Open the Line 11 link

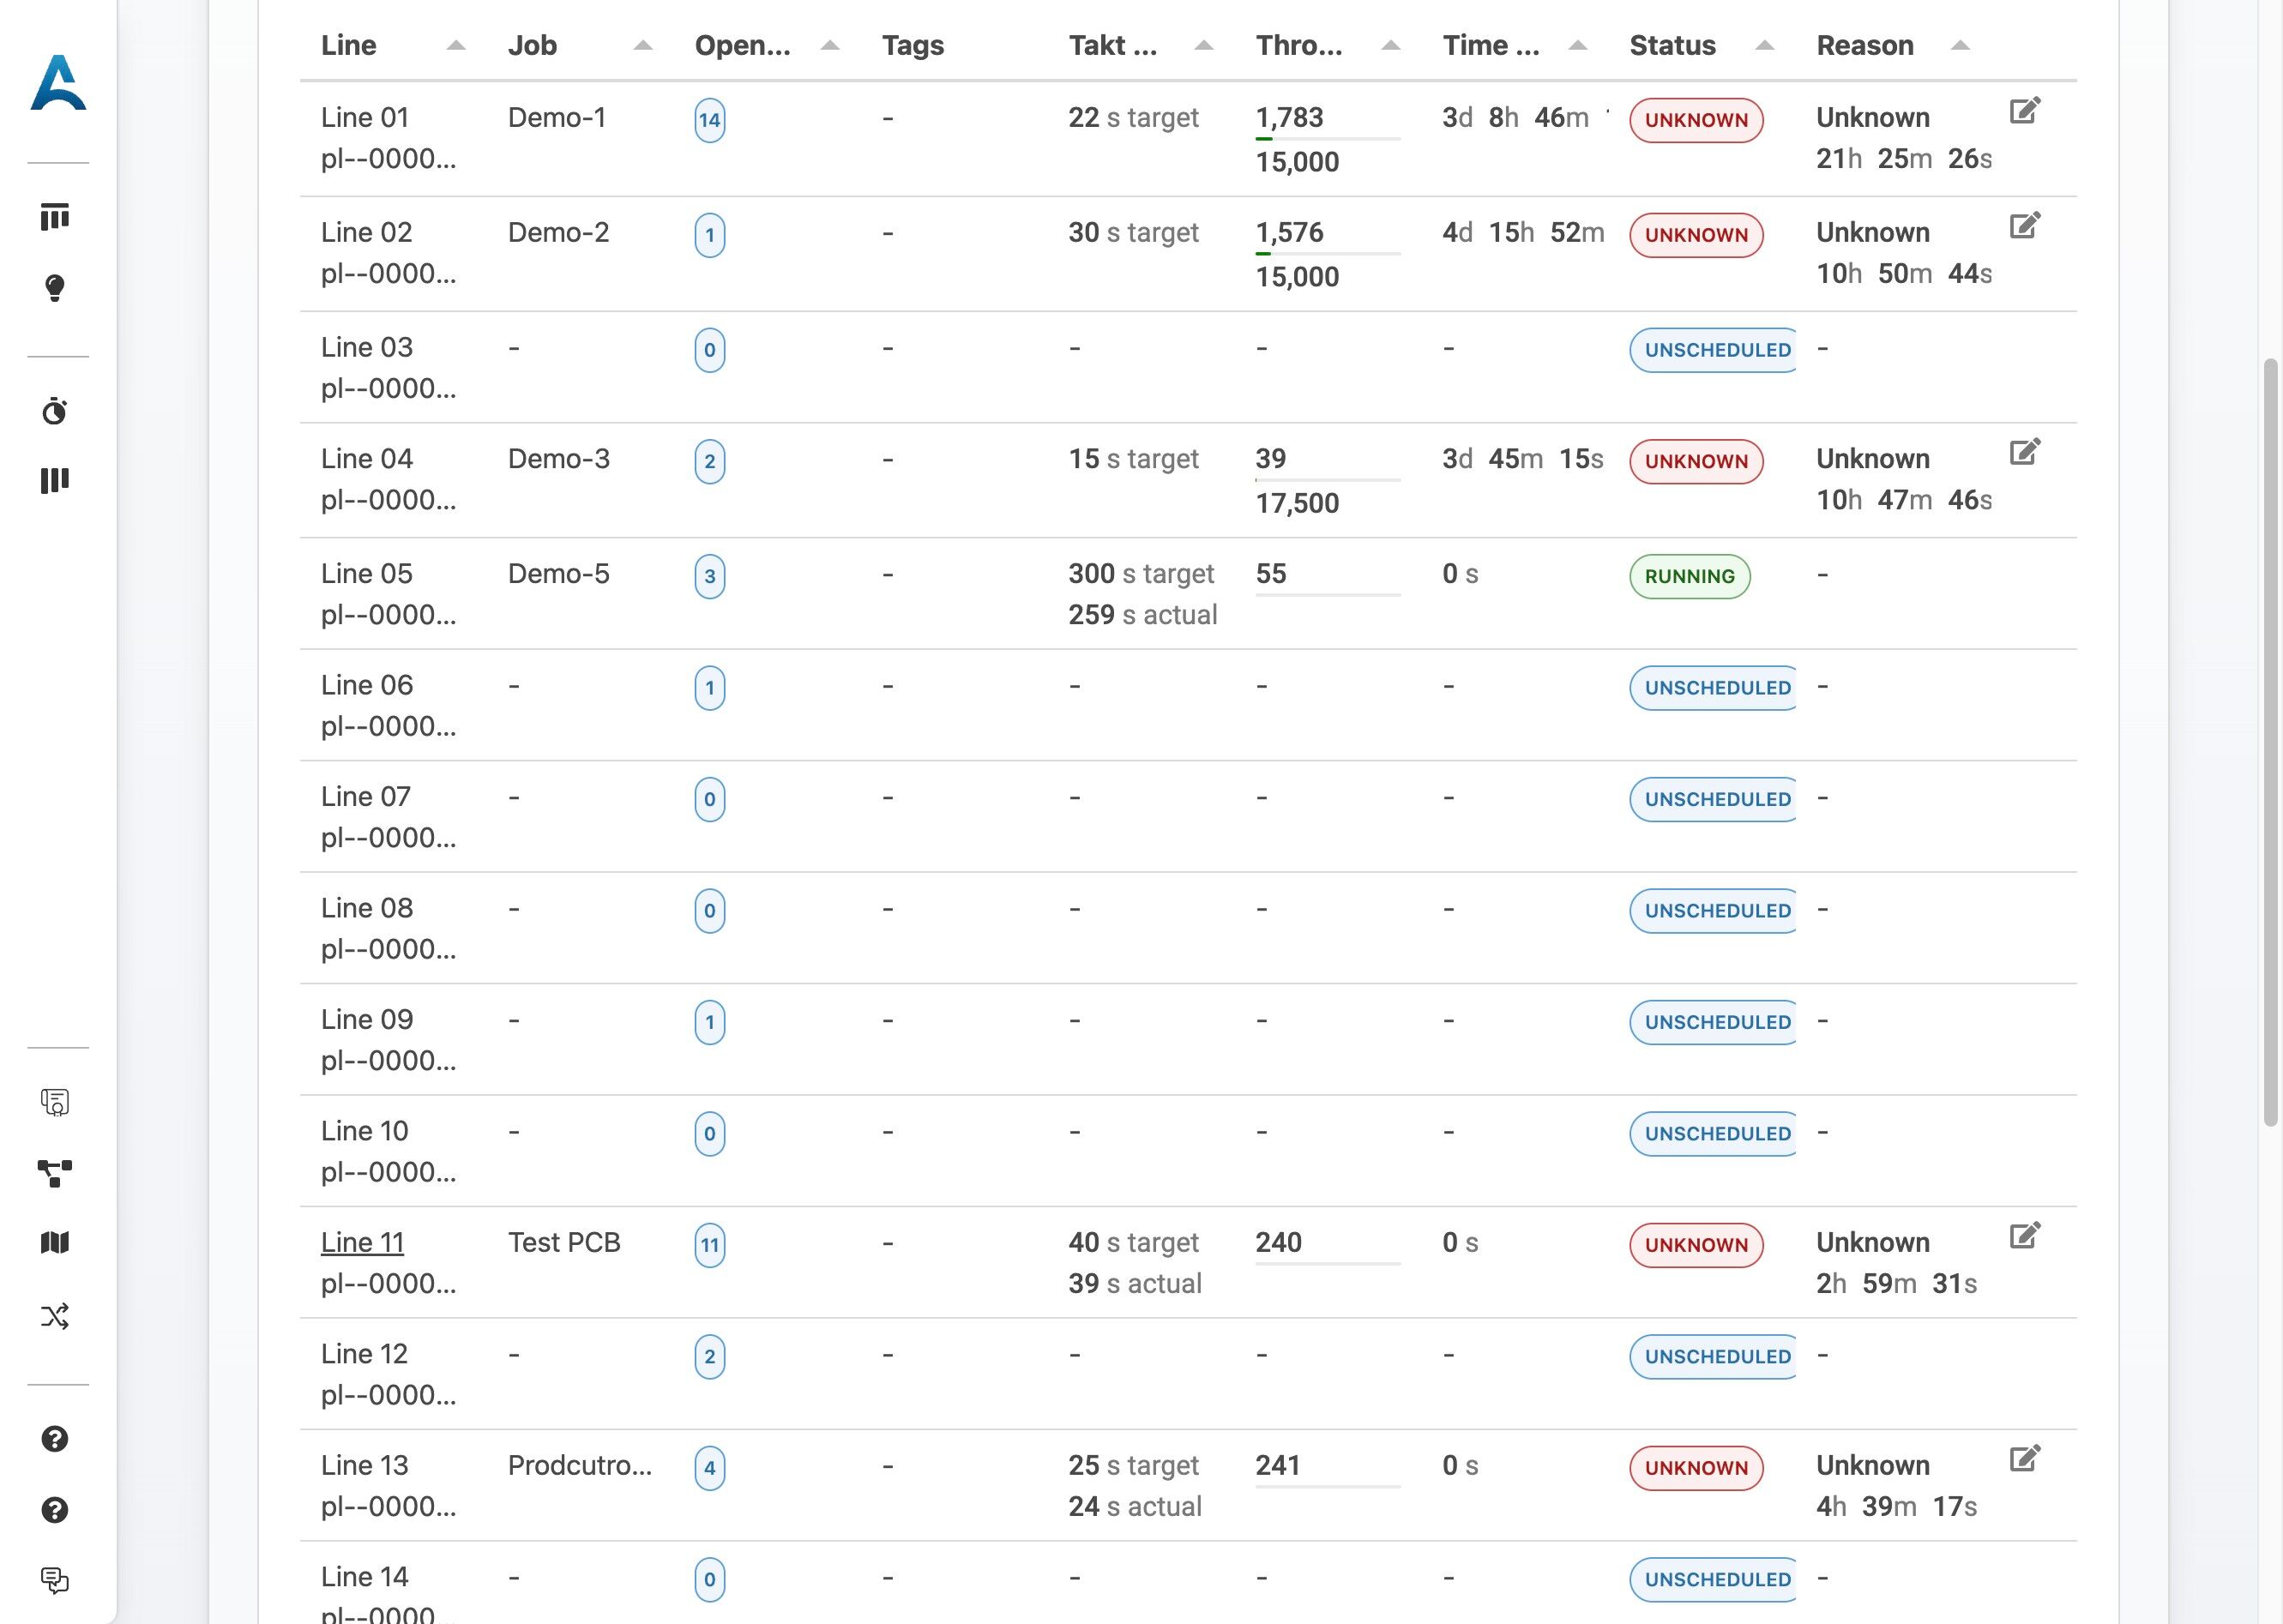pyautogui.click(x=362, y=1242)
